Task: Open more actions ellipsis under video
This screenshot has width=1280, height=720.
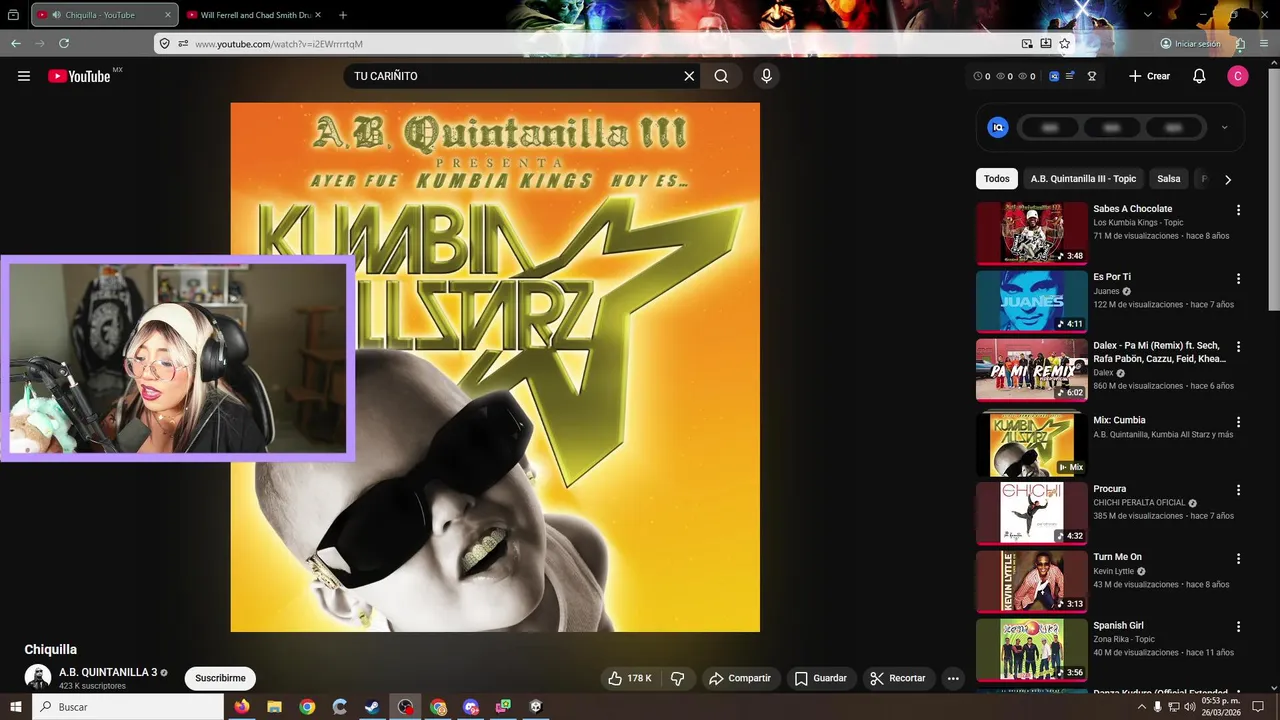Action: point(953,678)
